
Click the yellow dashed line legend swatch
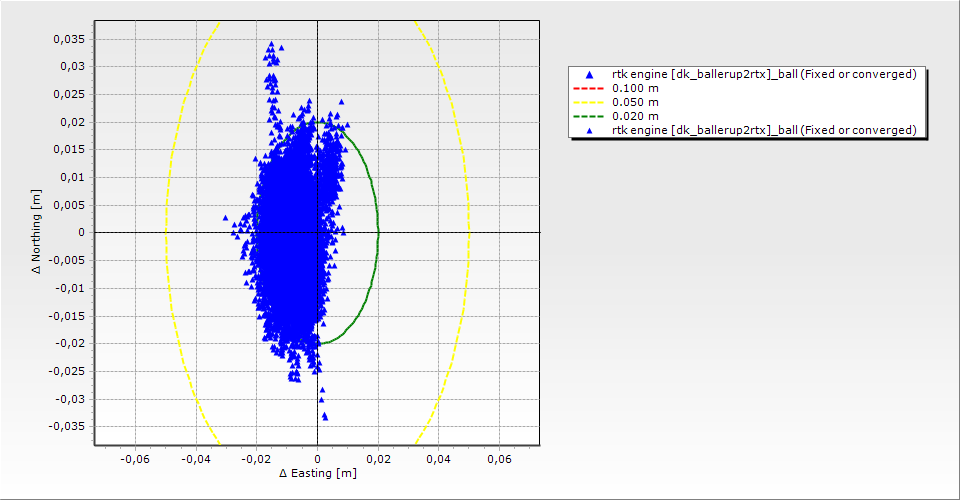pos(588,102)
